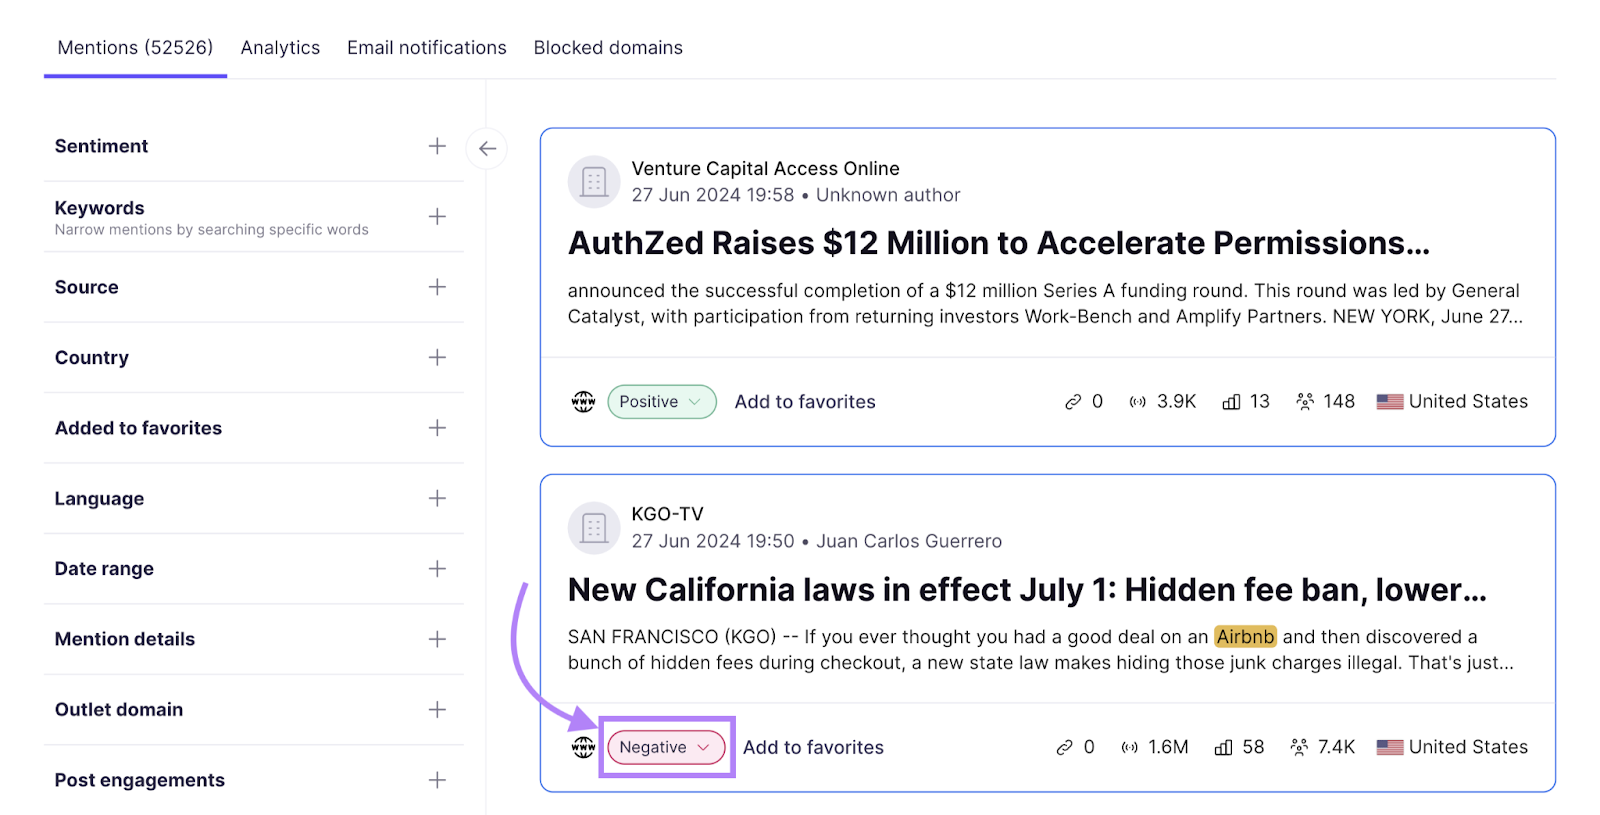Click the publisher building icon for Venture Capital Access Online
Image resolution: width=1600 pixels, height=815 pixels.
click(594, 181)
